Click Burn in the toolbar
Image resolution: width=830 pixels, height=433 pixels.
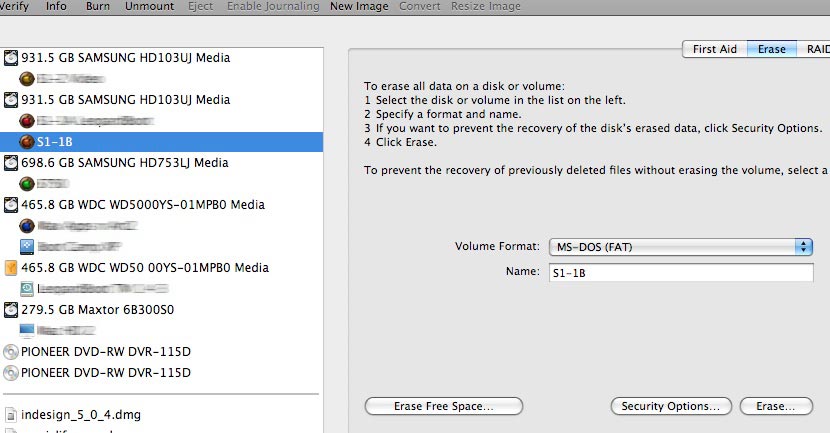point(98,6)
